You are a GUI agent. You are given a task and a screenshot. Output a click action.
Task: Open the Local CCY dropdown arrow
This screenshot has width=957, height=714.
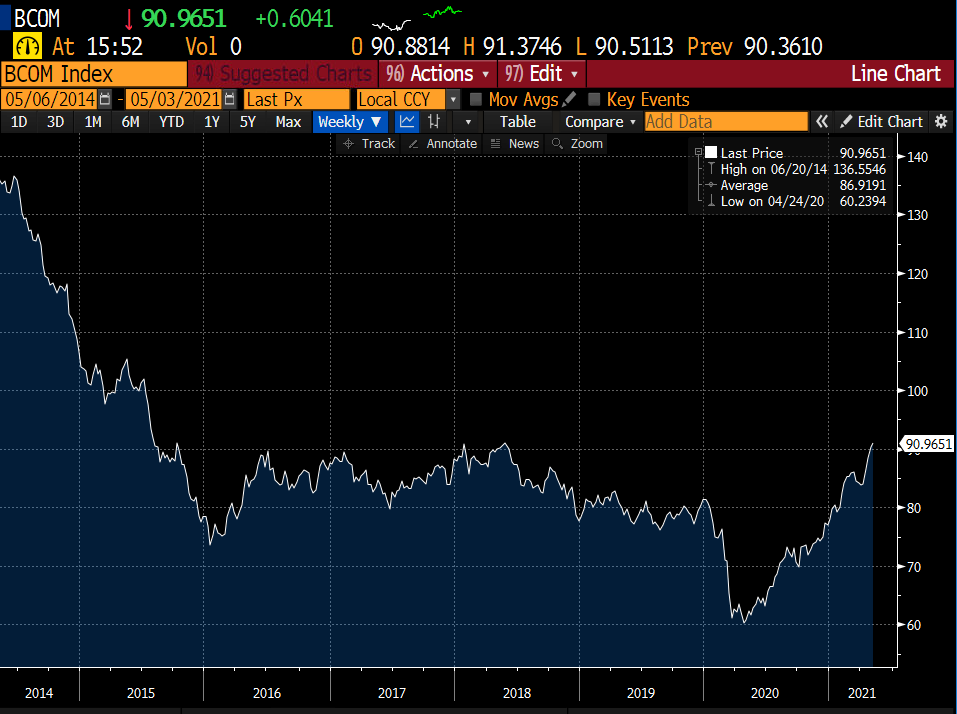point(453,99)
